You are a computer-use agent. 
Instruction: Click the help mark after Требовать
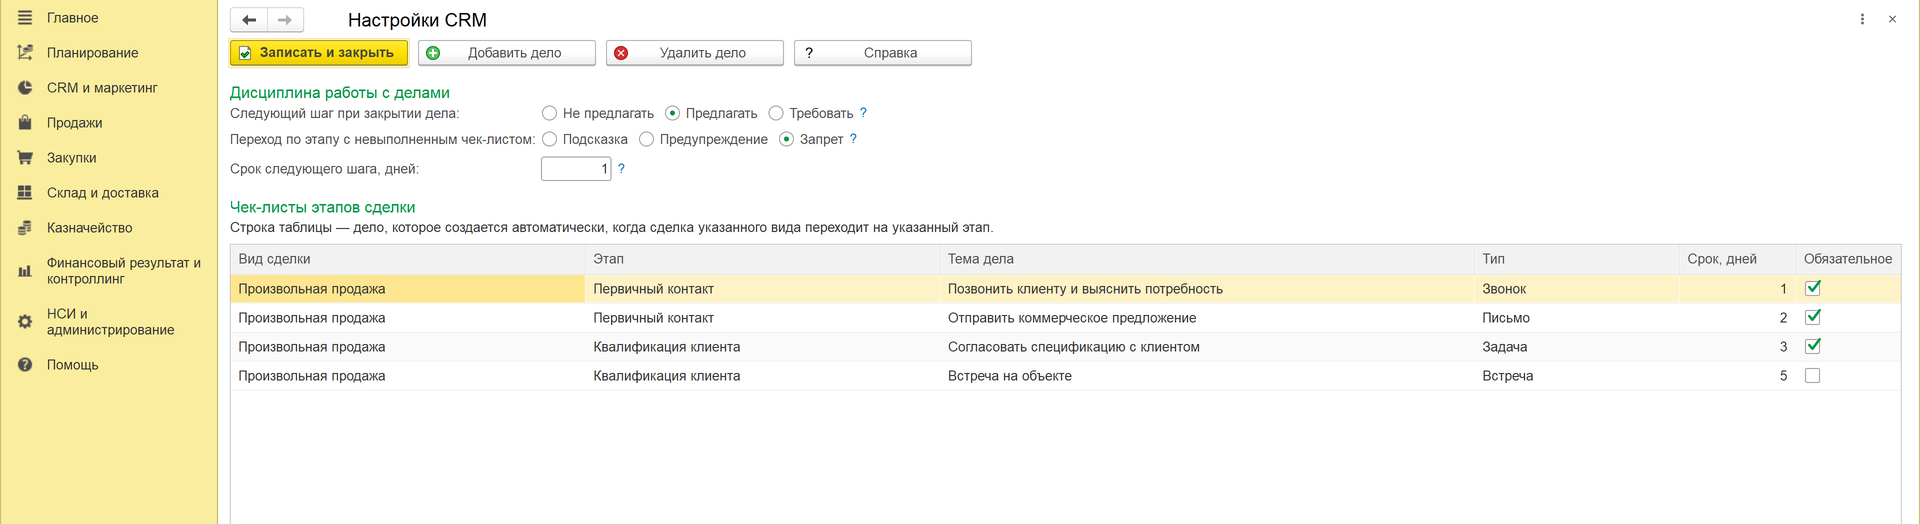coord(863,113)
